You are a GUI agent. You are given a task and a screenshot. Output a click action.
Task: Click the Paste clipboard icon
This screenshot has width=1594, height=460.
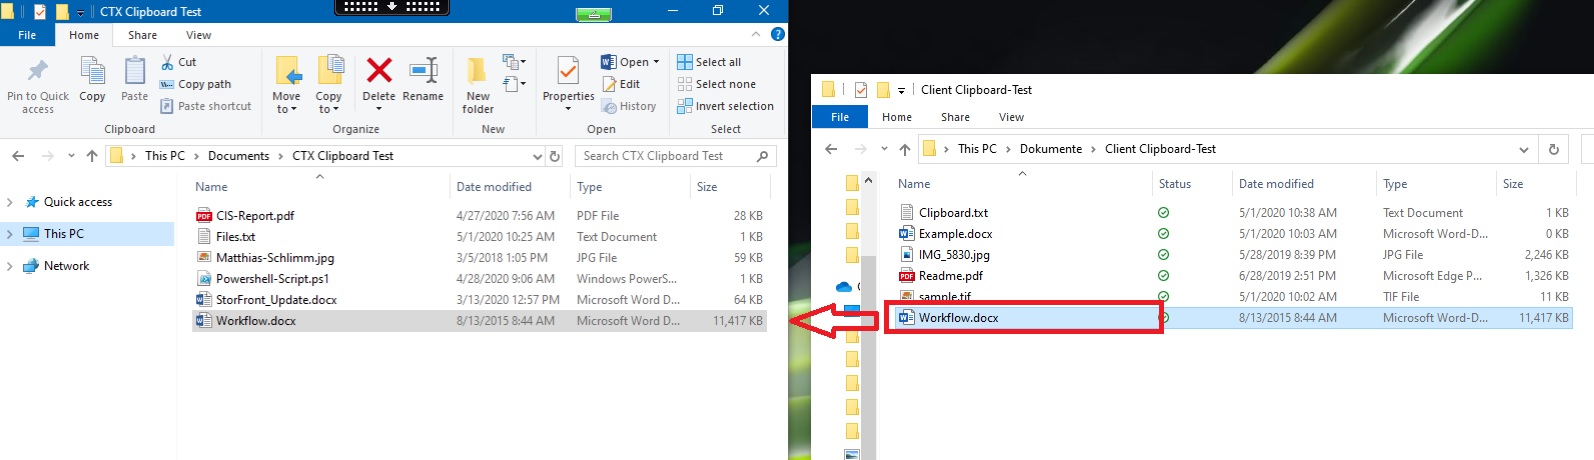coord(135,80)
